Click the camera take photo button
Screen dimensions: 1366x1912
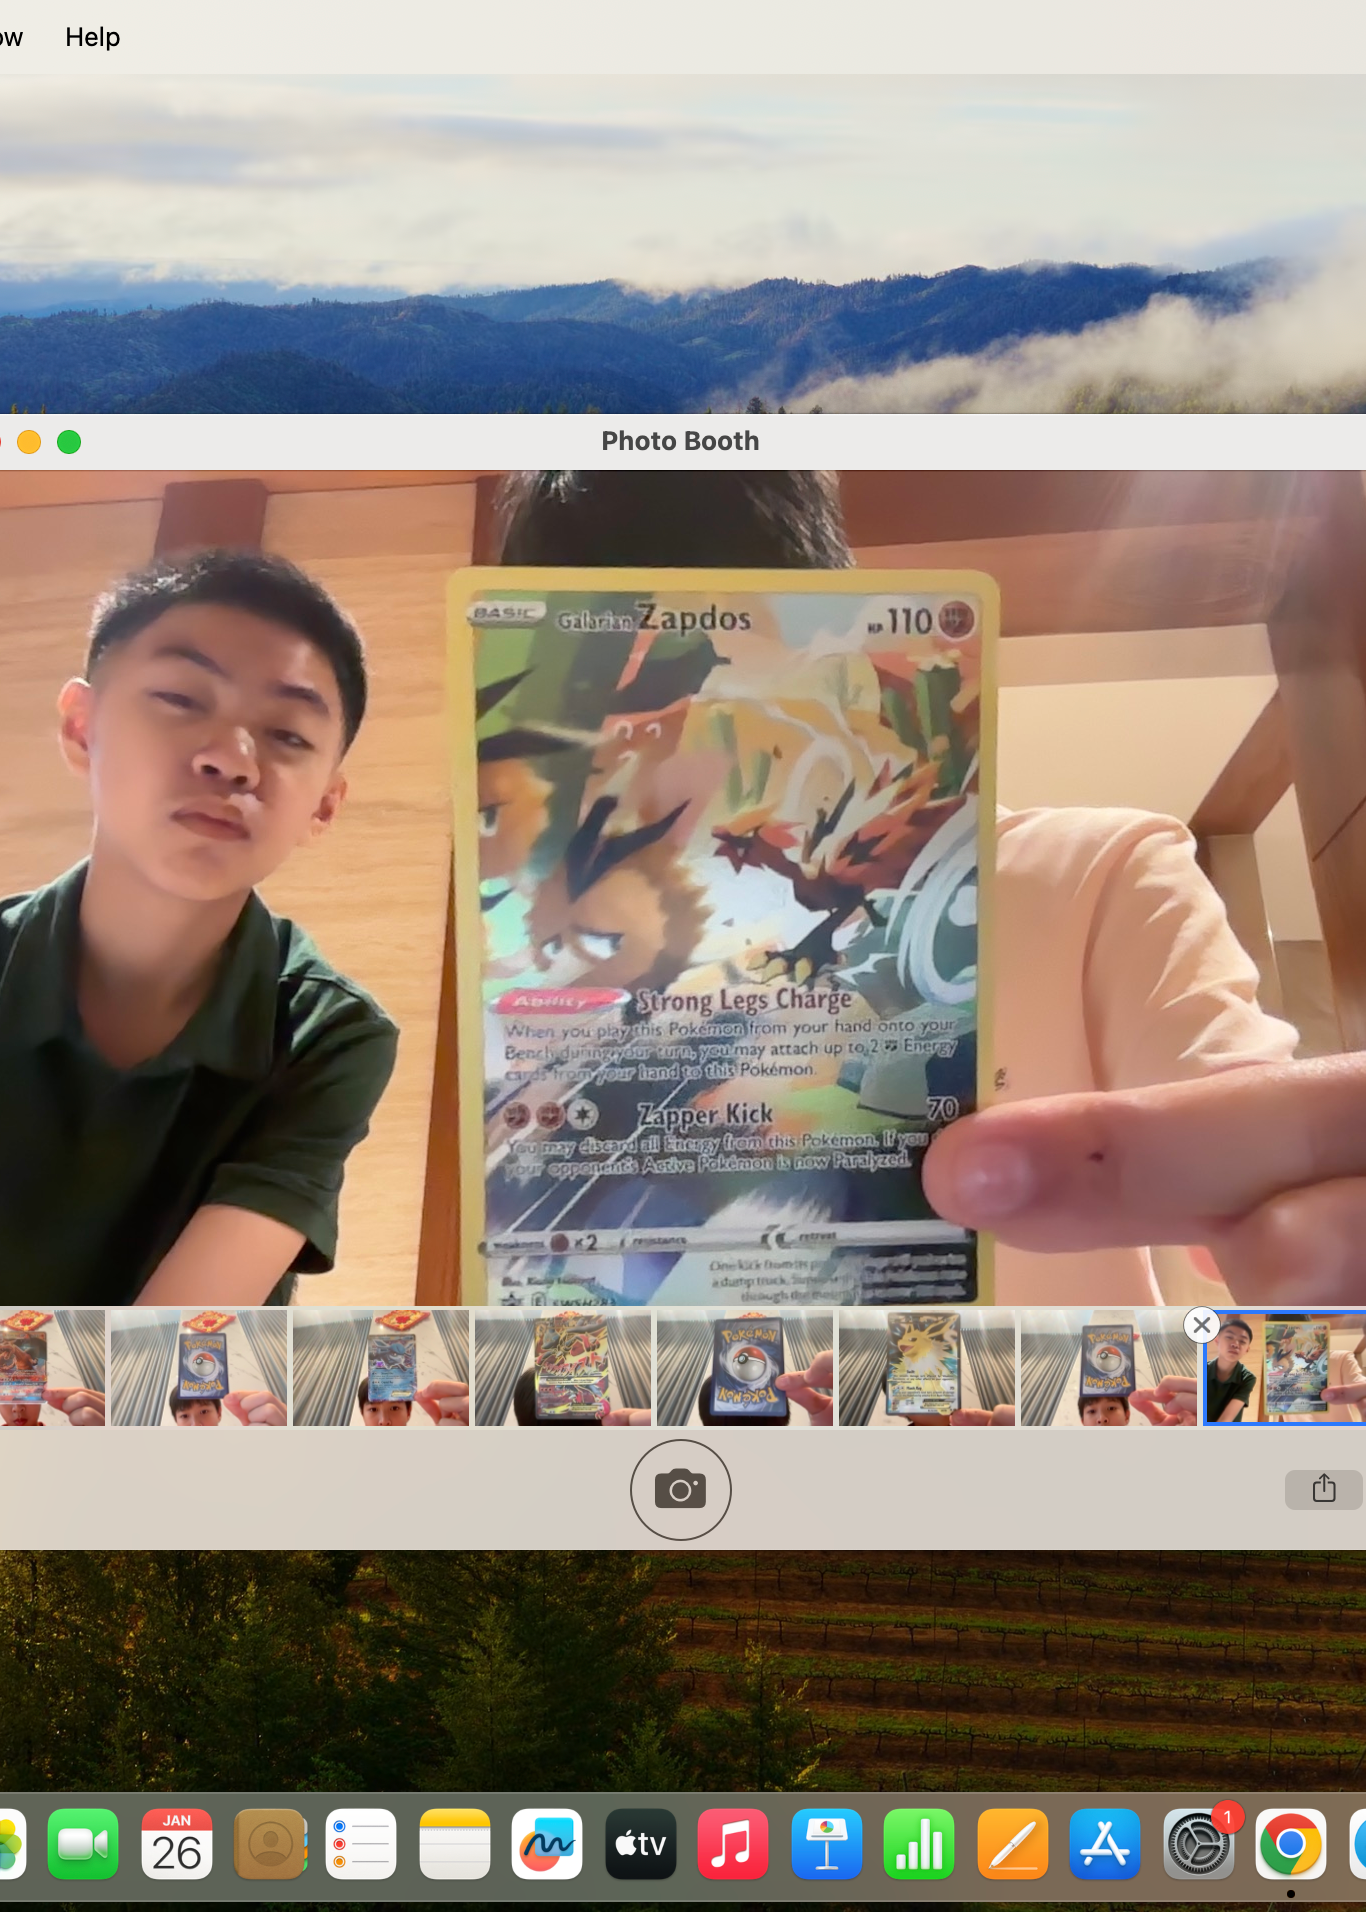(680, 1489)
